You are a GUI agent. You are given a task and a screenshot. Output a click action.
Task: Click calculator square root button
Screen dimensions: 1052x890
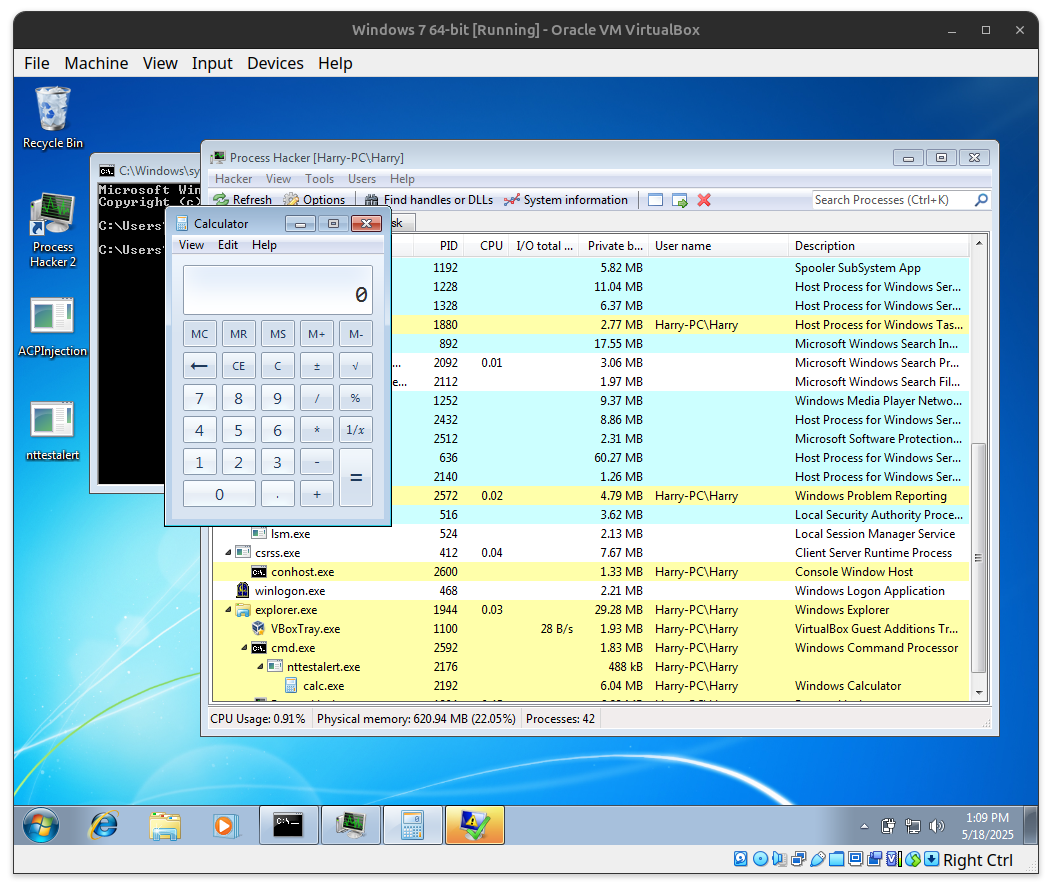point(356,366)
